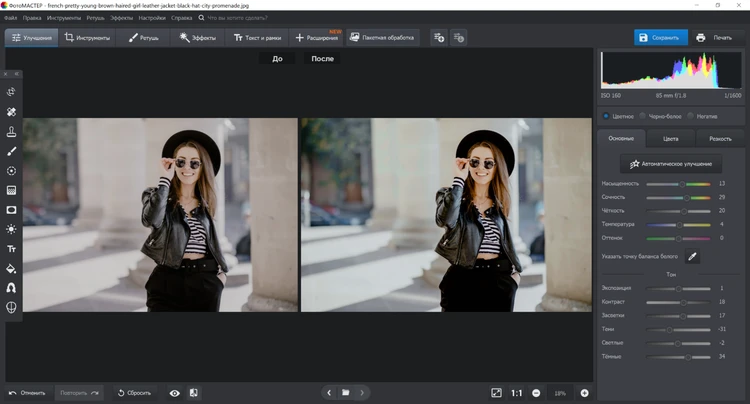Switch to the Основные tab
The width and height of the screenshot is (750, 404).
click(621, 139)
